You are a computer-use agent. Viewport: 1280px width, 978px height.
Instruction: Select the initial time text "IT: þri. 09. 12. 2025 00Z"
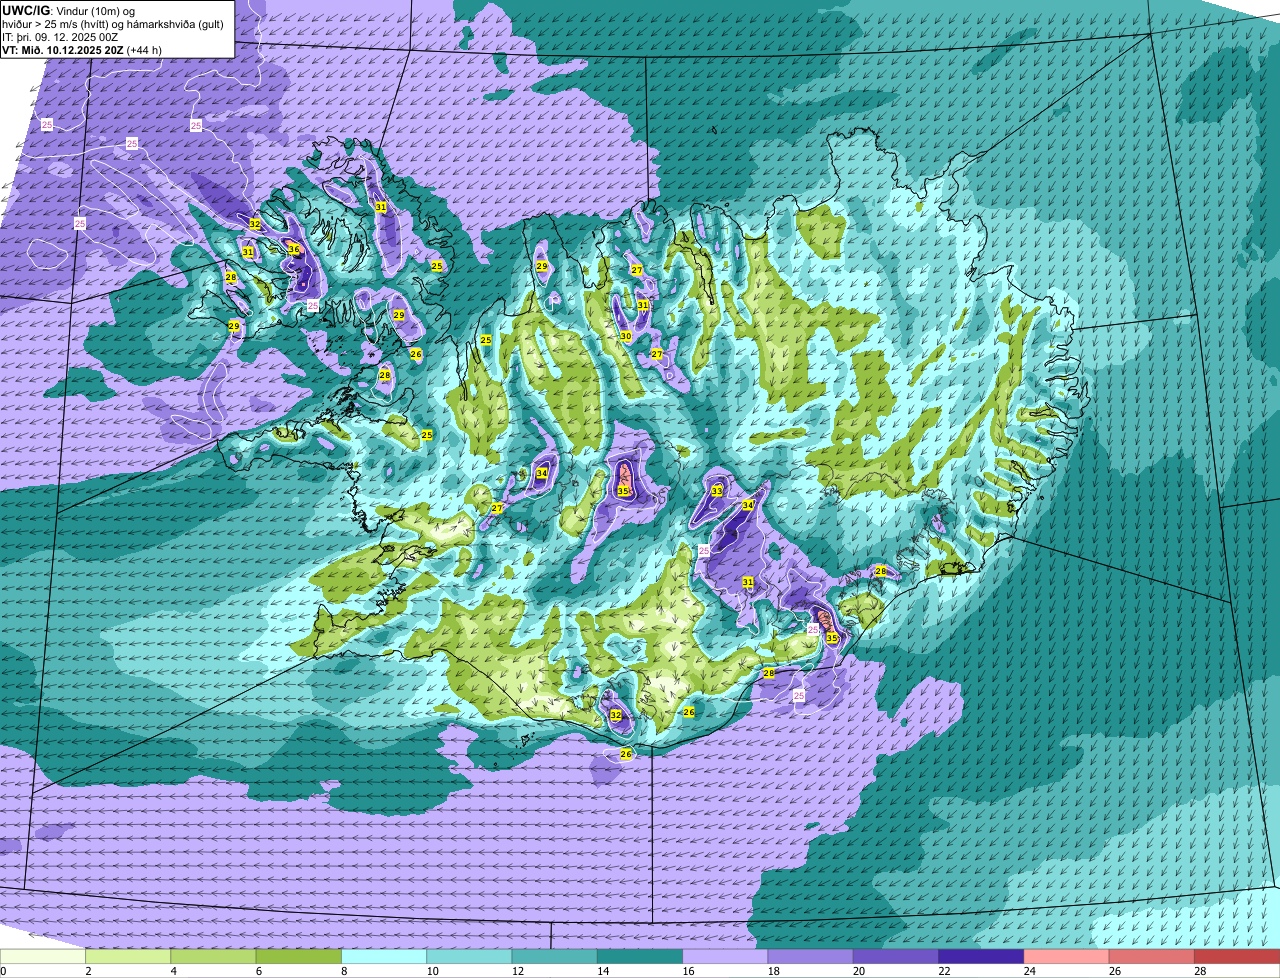[x=58, y=36]
